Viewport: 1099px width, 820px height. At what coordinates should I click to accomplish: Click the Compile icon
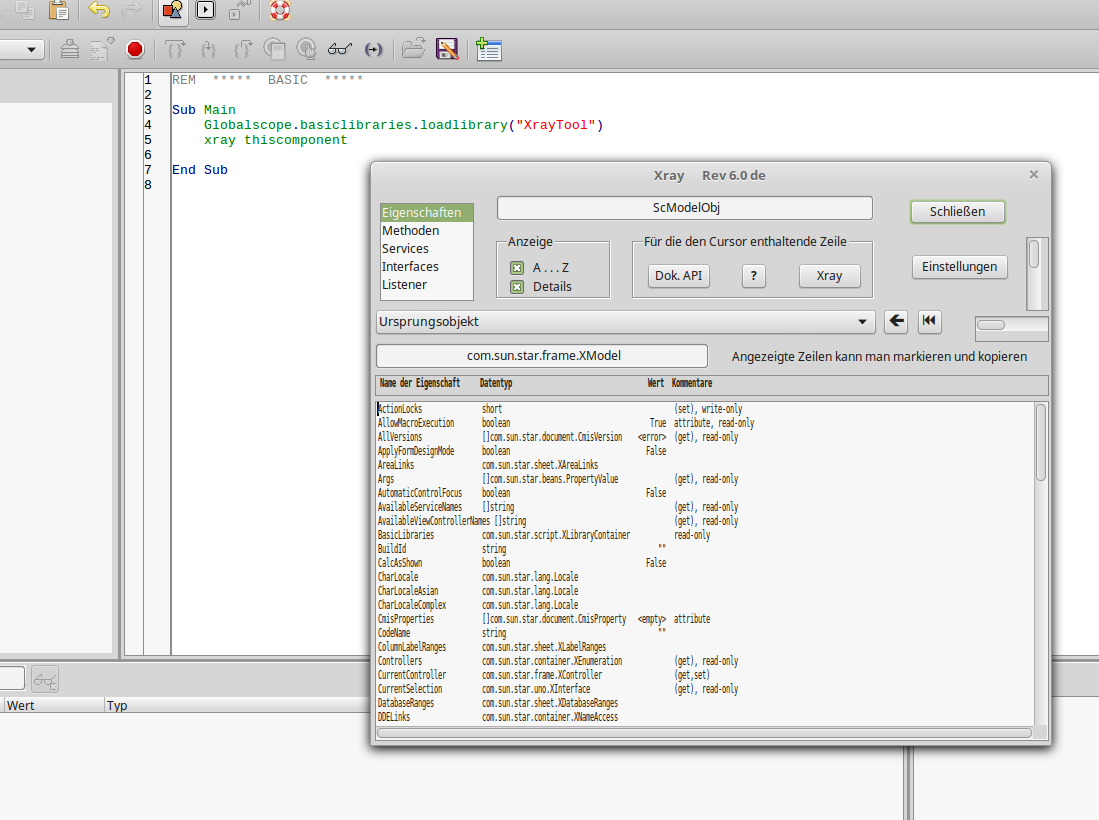coord(69,49)
